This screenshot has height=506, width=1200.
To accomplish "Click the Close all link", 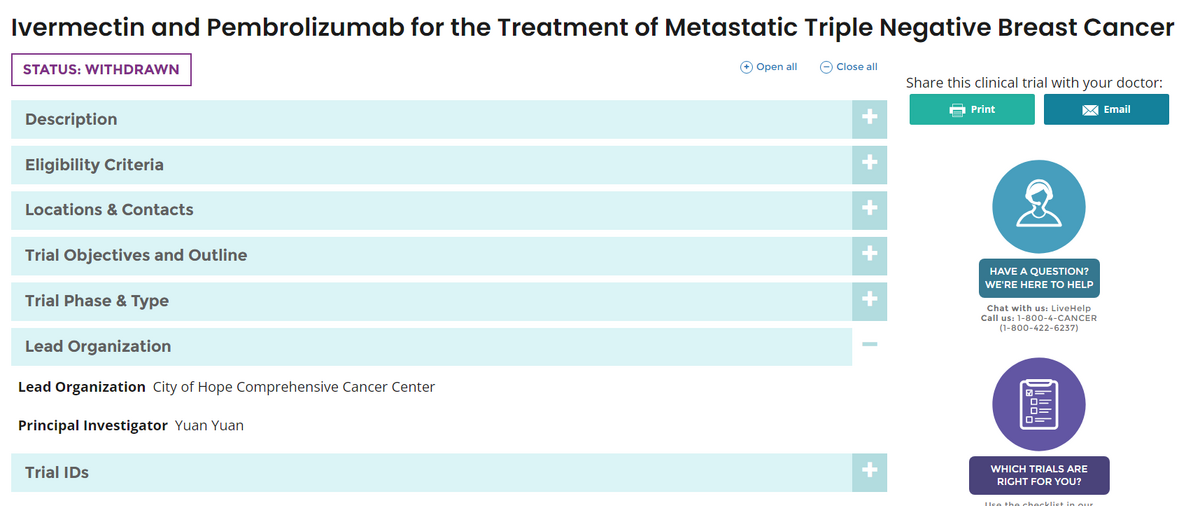I will (x=848, y=67).
